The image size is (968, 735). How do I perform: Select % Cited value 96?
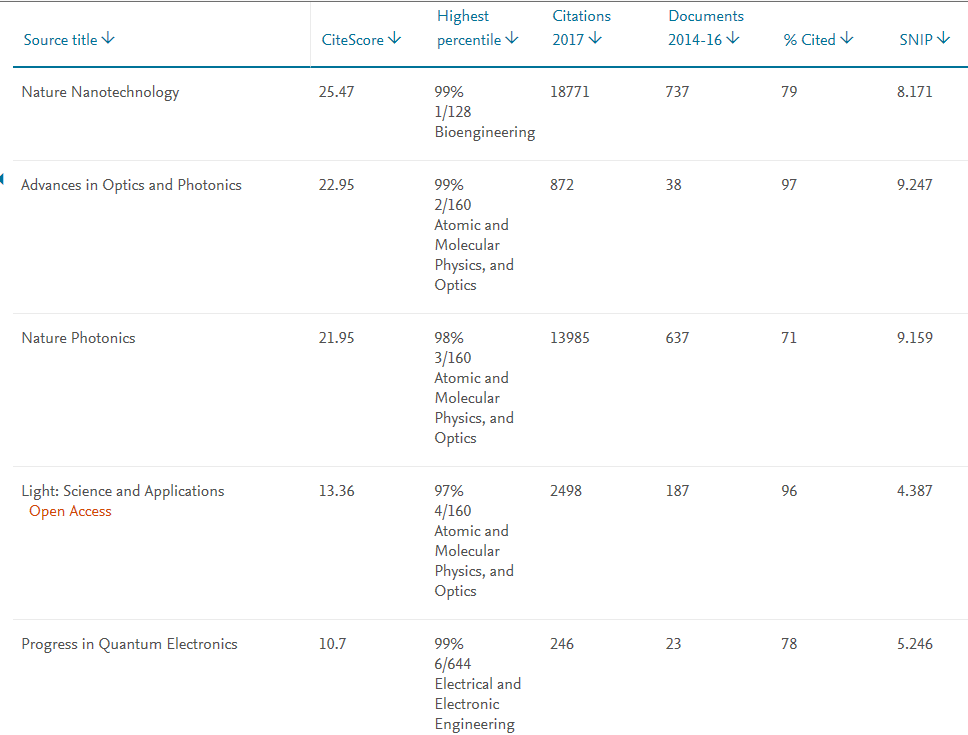789,491
